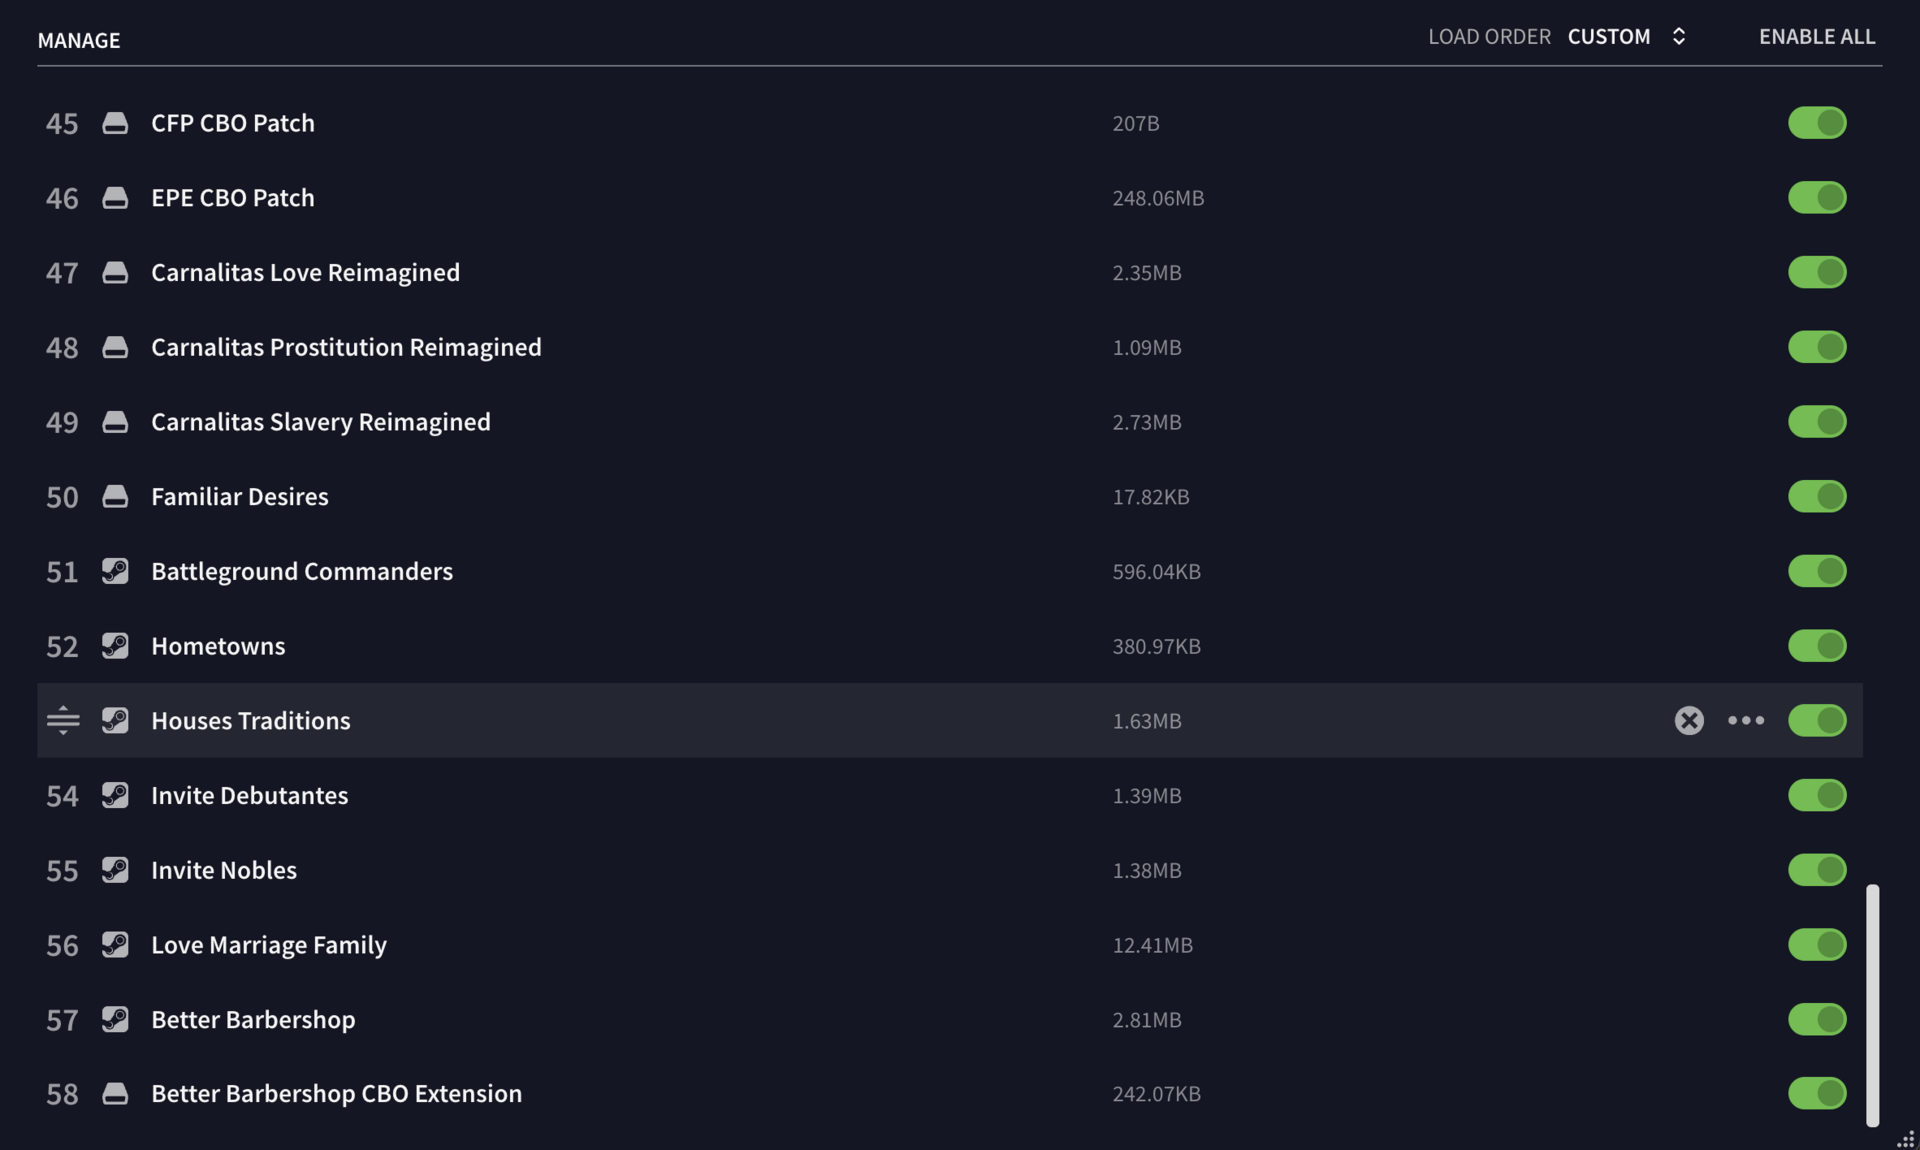The width and height of the screenshot is (1920, 1150).
Task: Select the Familiar Desires mod name
Action: tap(240, 496)
